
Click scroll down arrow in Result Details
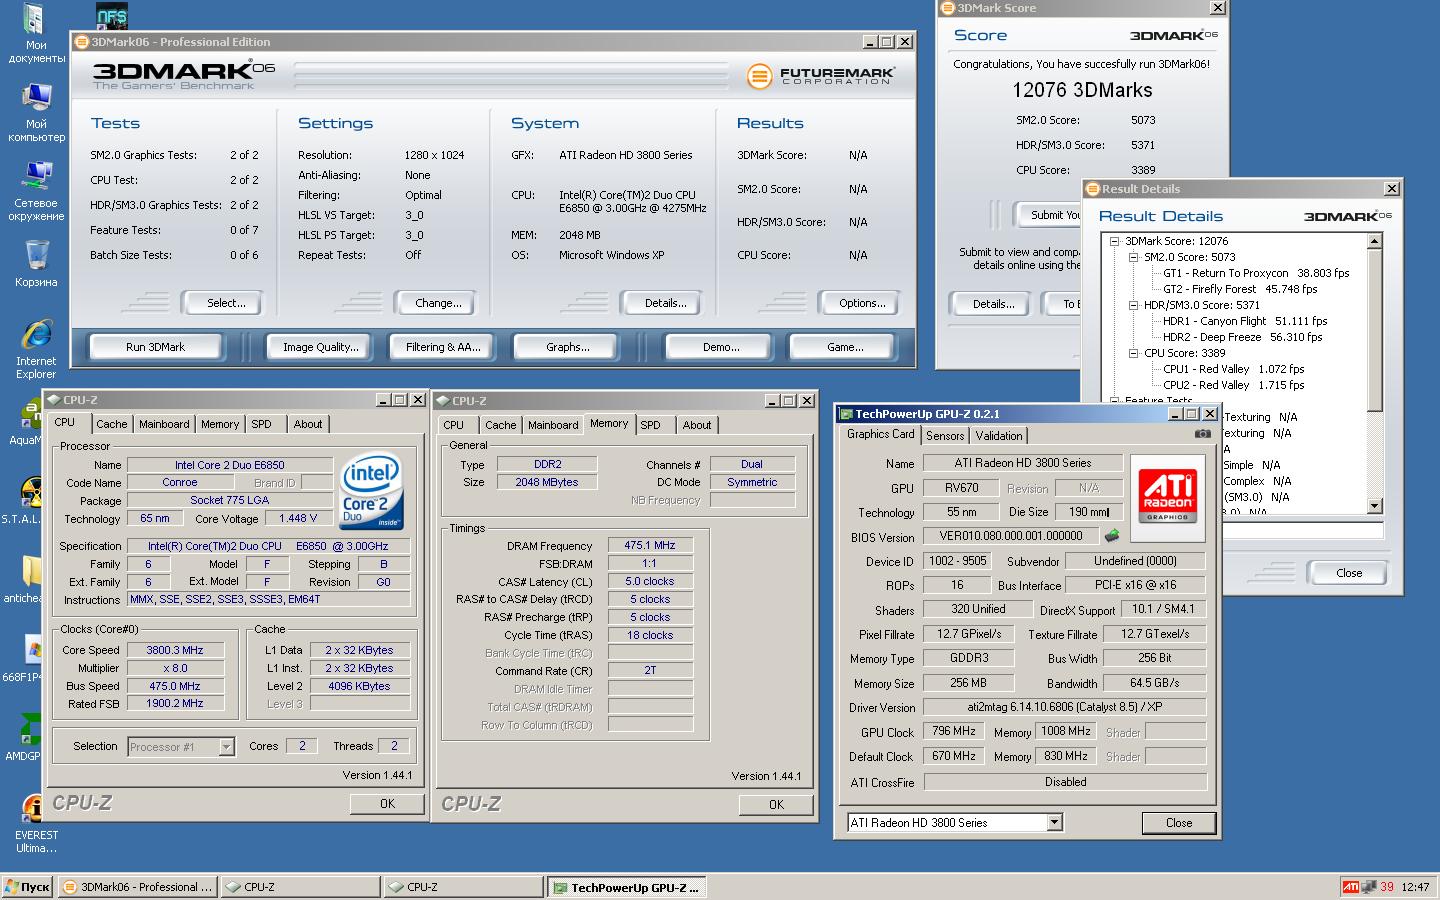pos(1375,506)
